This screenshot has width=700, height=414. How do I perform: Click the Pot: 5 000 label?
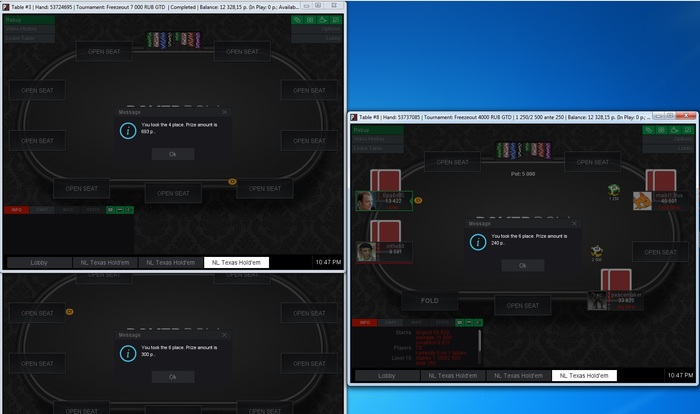(523, 174)
